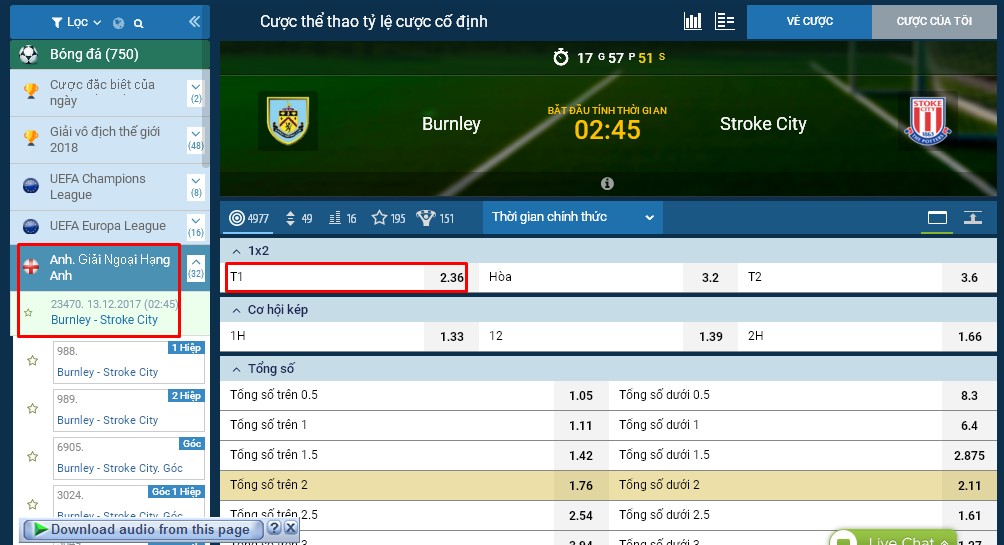The height and width of the screenshot is (545, 1004).
Task: Bet on 12 at 1.39
Action: click(x=608, y=336)
